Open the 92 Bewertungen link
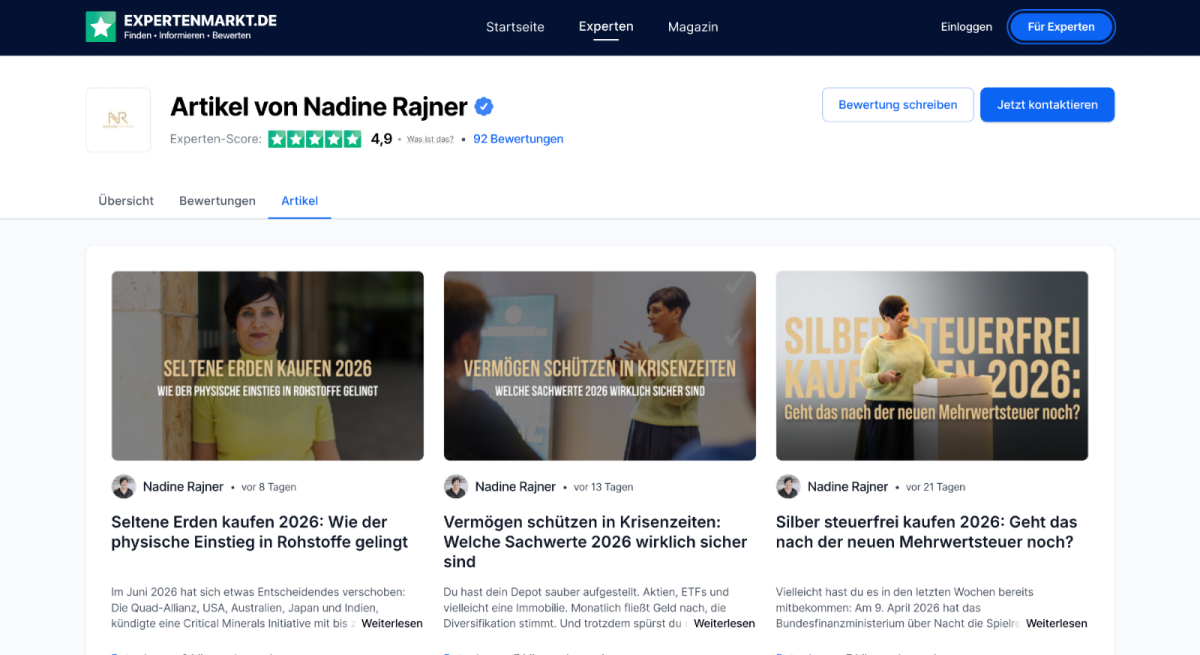Screen dimensions: 1200x655 pyautogui.click(x=518, y=139)
